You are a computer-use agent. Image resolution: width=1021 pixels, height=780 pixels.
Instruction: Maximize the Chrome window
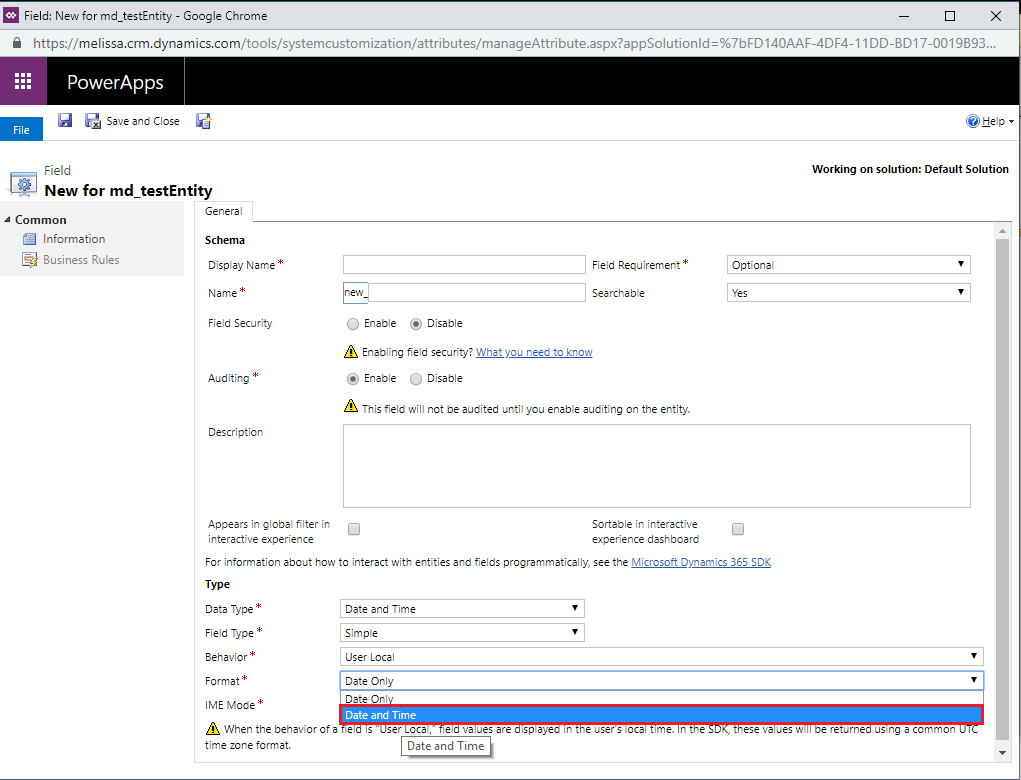(950, 16)
